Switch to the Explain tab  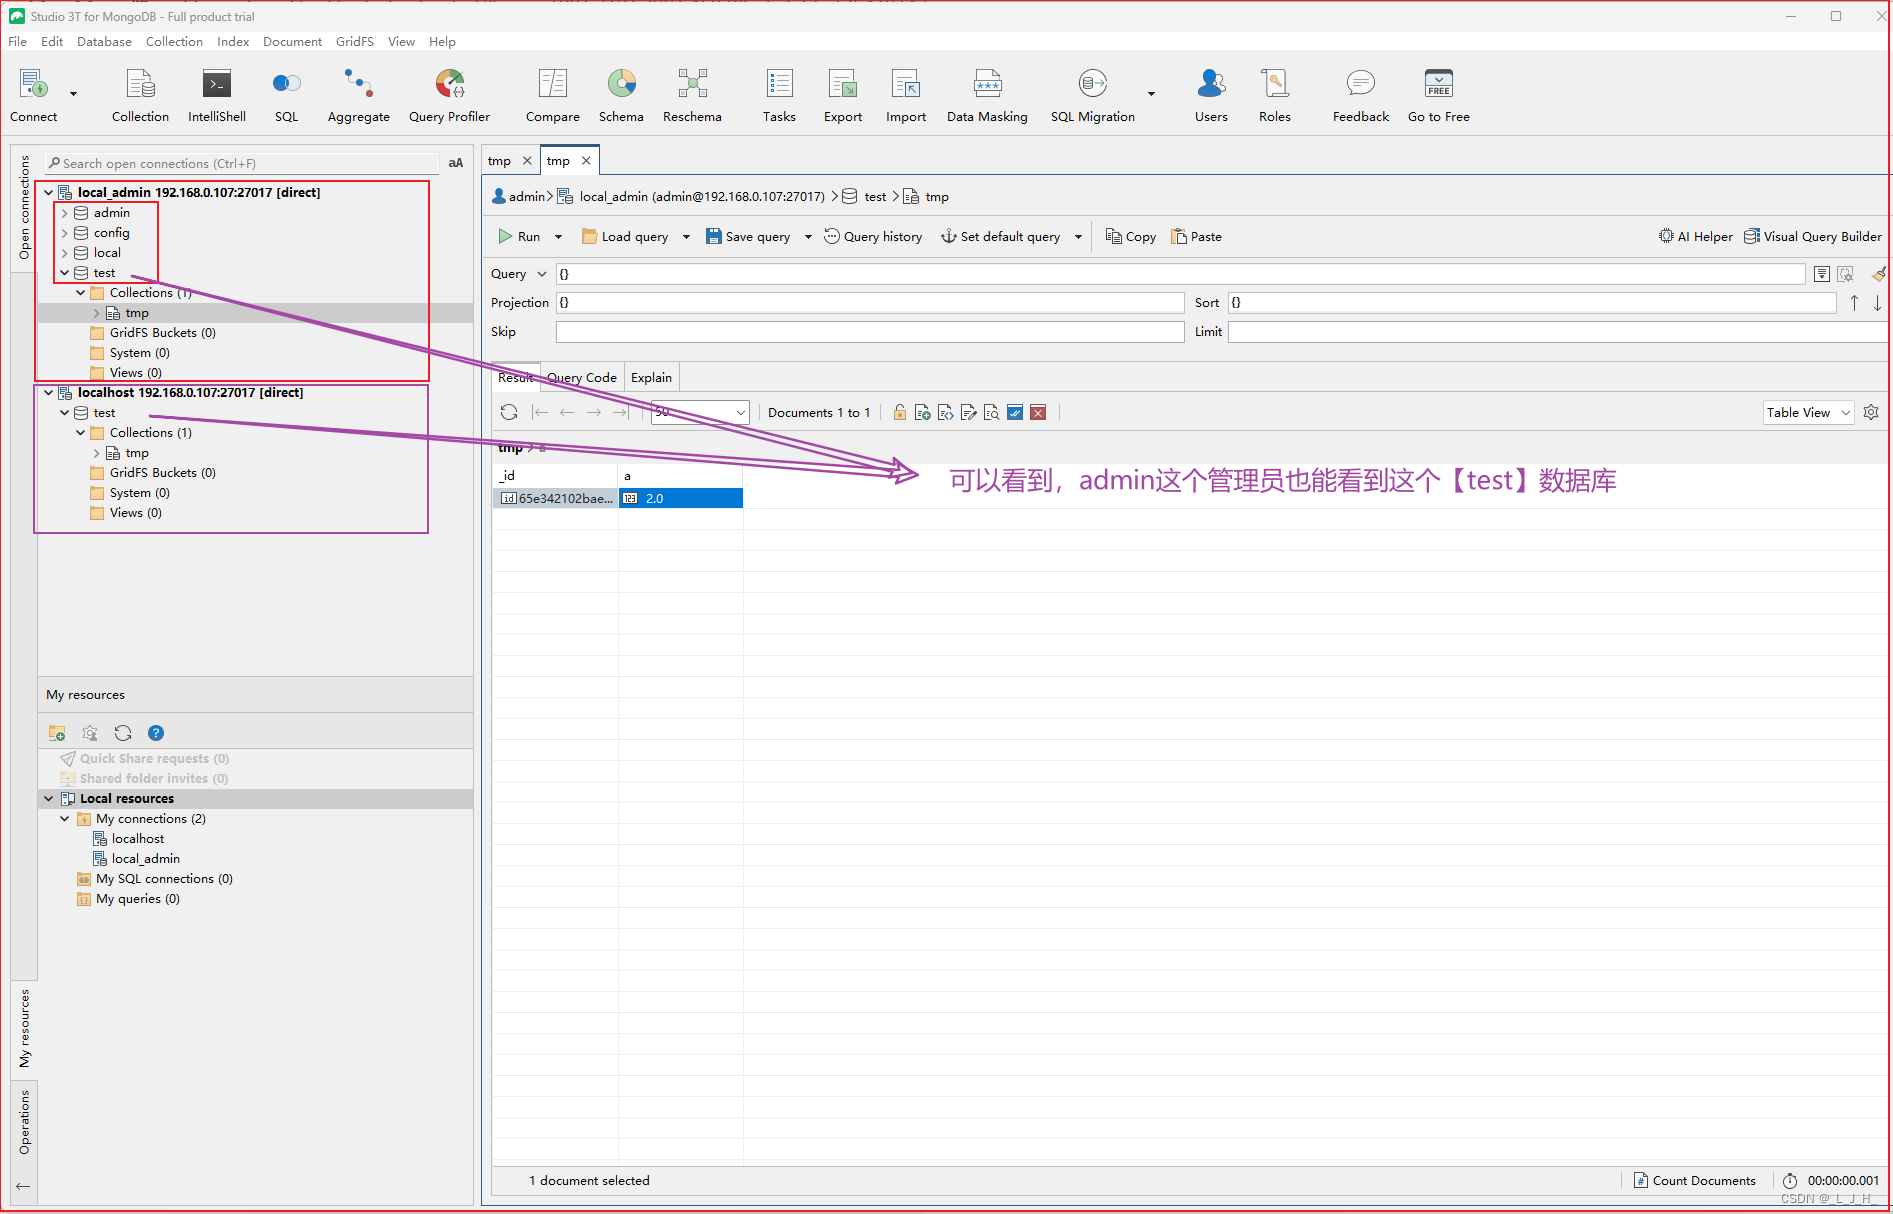click(651, 378)
